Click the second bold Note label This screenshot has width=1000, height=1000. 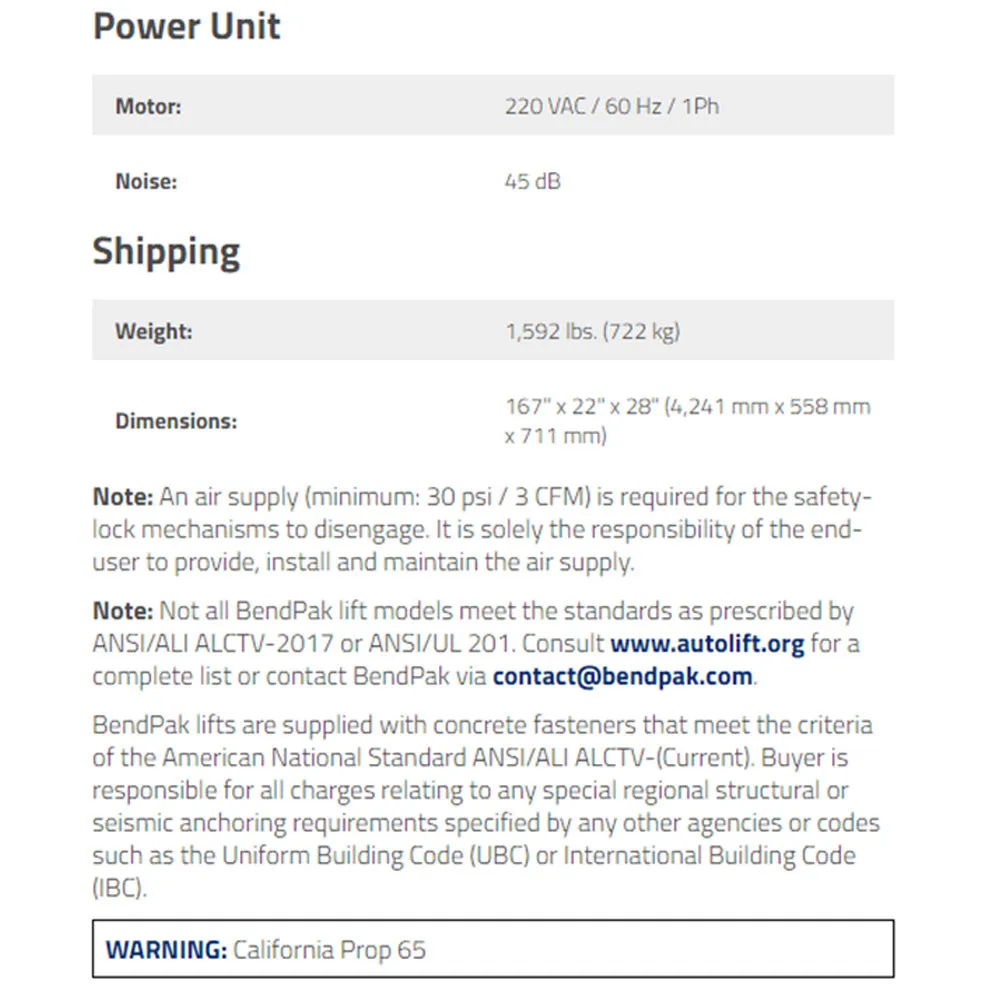[x=122, y=611]
